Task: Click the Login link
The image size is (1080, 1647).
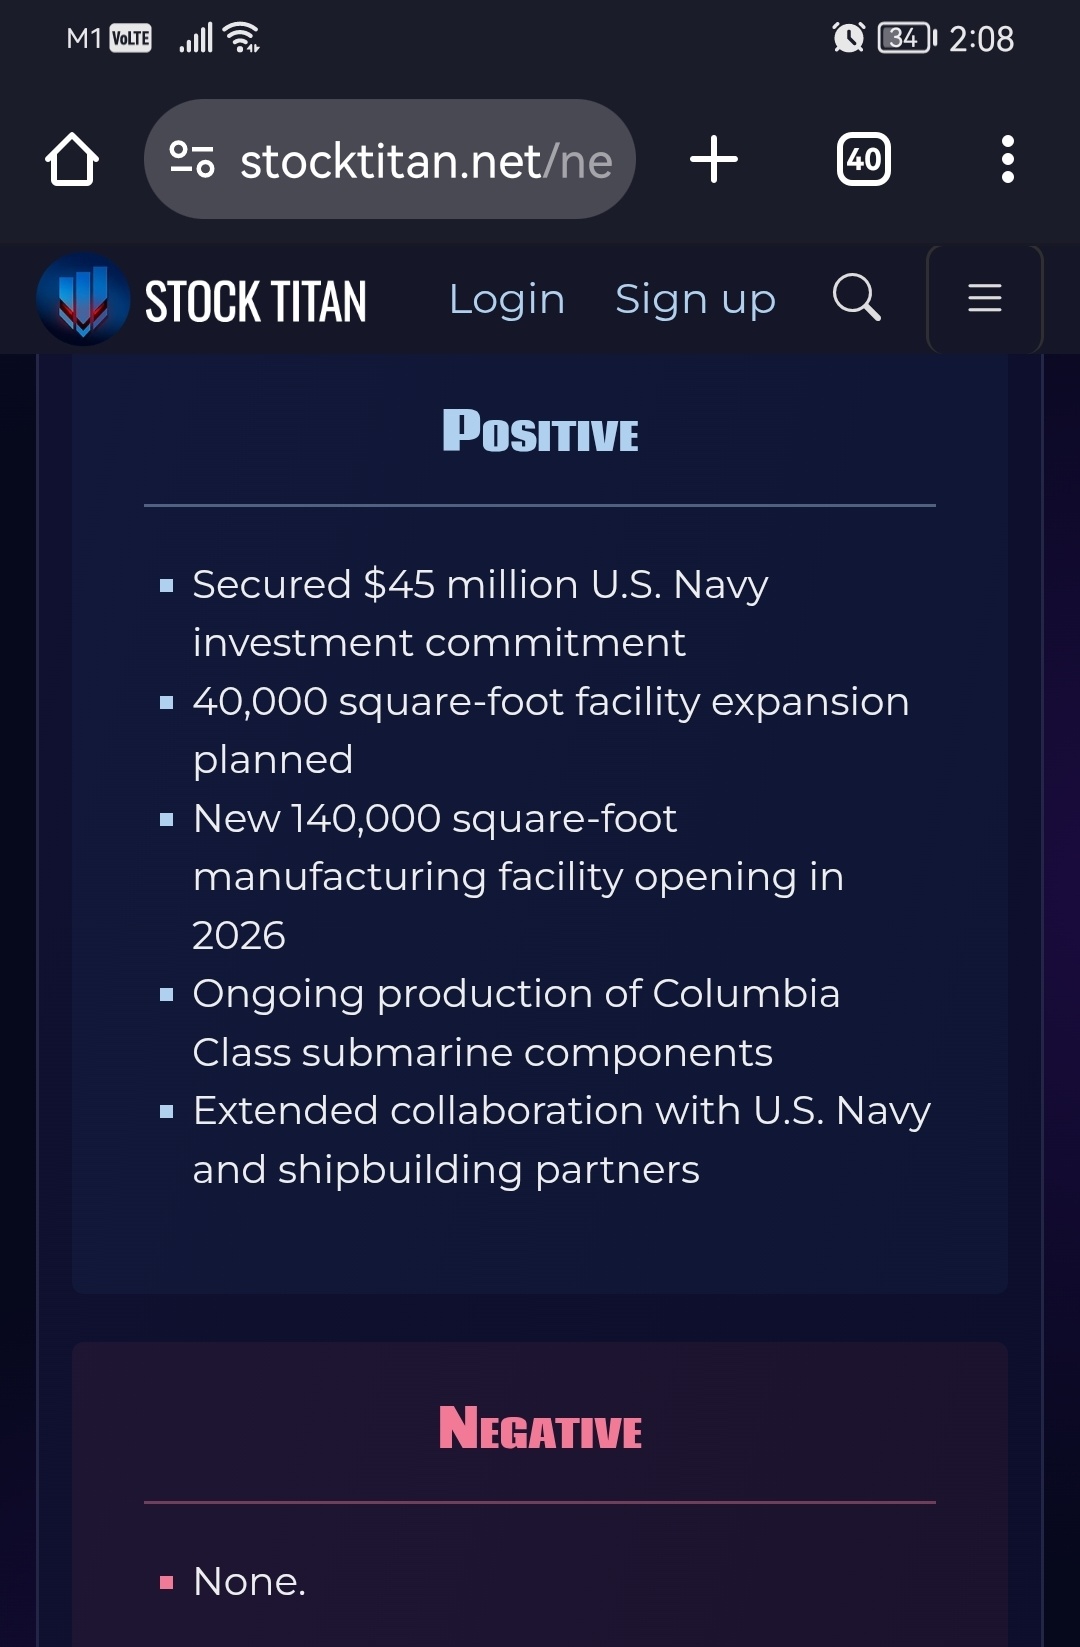Action: pyautogui.click(x=507, y=299)
